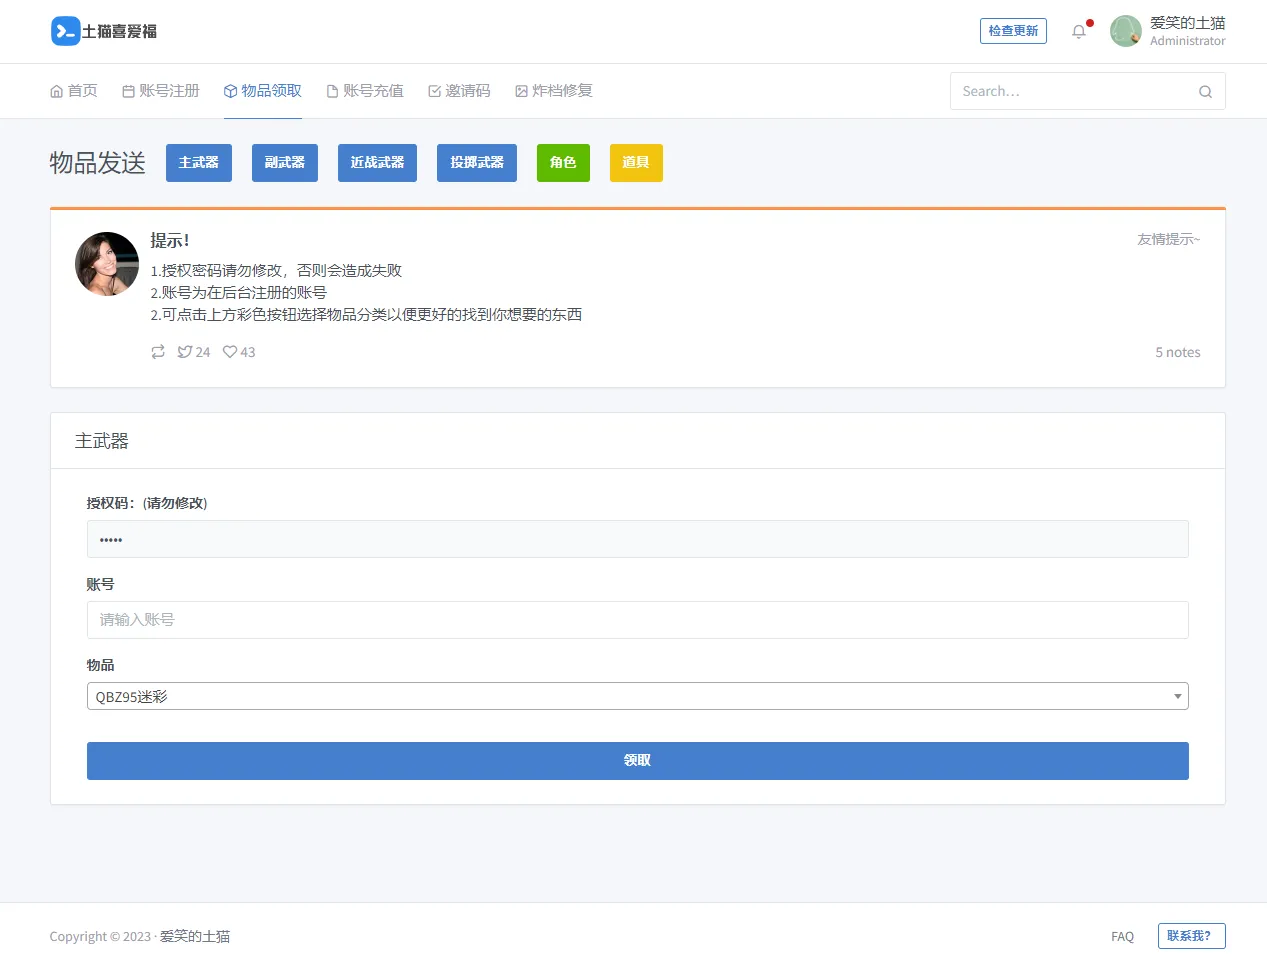The height and width of the screenshot is (967, 1267).
Task: Open the 邀请码 tab
Action: [459, 91]
